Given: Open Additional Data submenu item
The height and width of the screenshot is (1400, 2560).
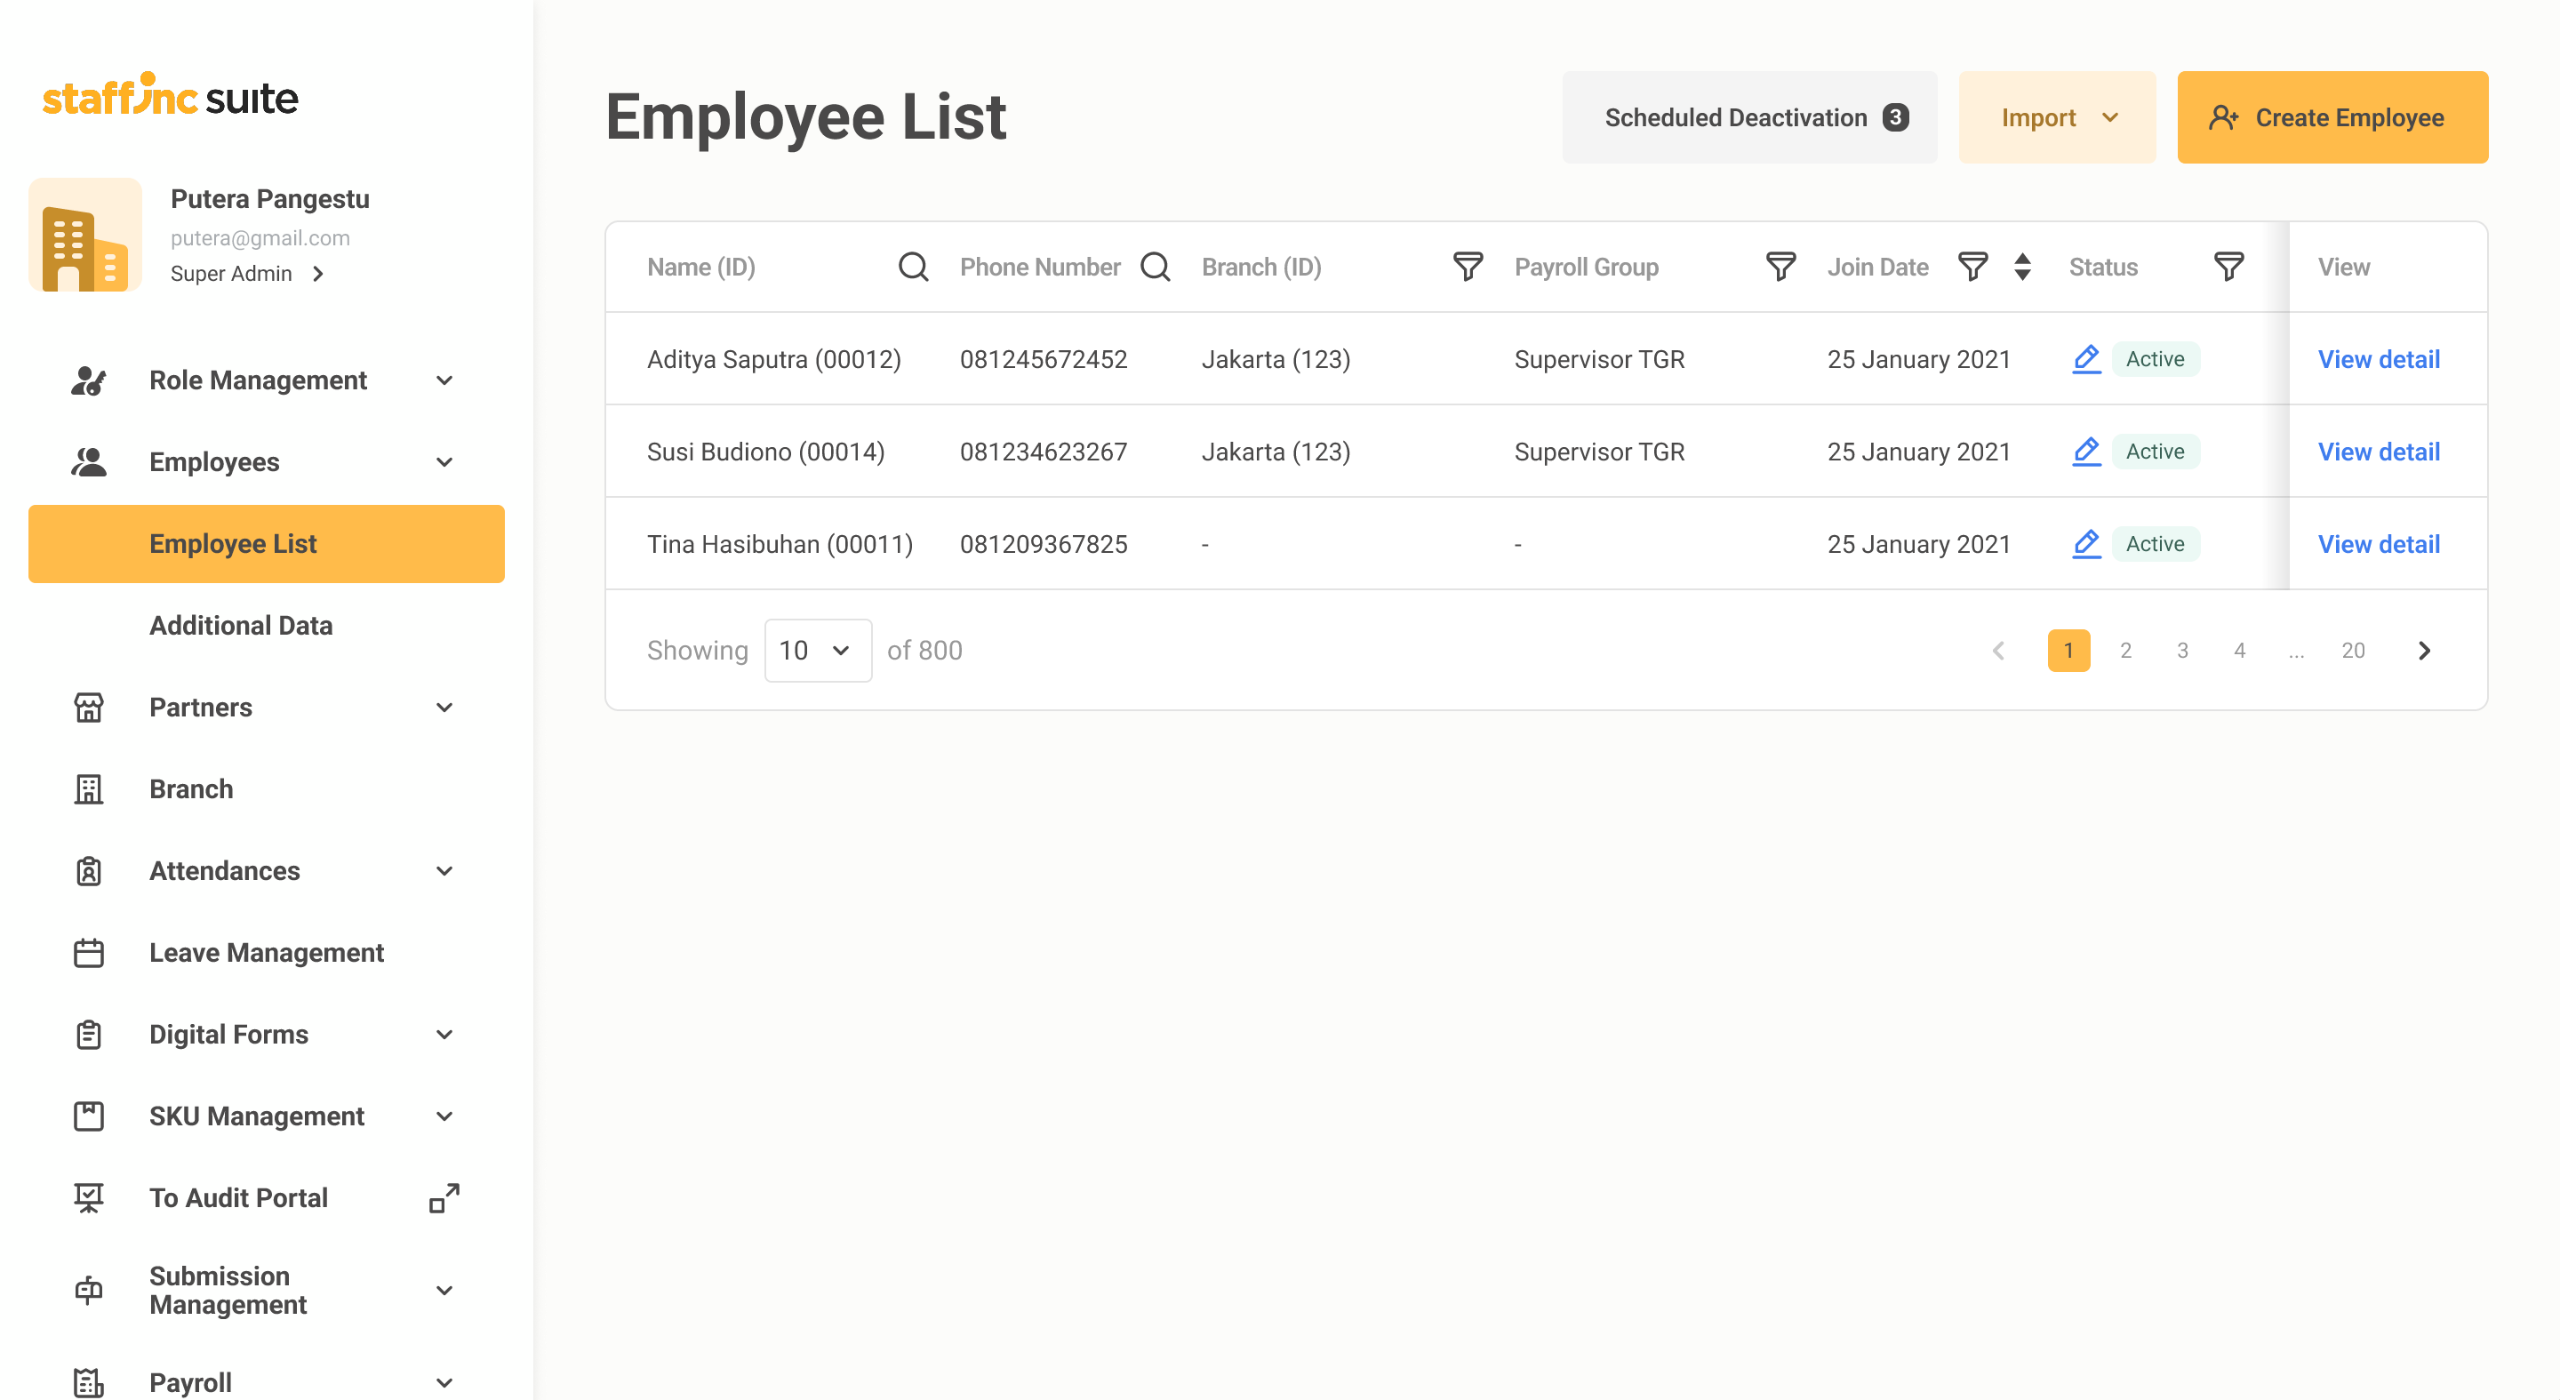Looking at the screenshot, I should click(x=241, y=626).
